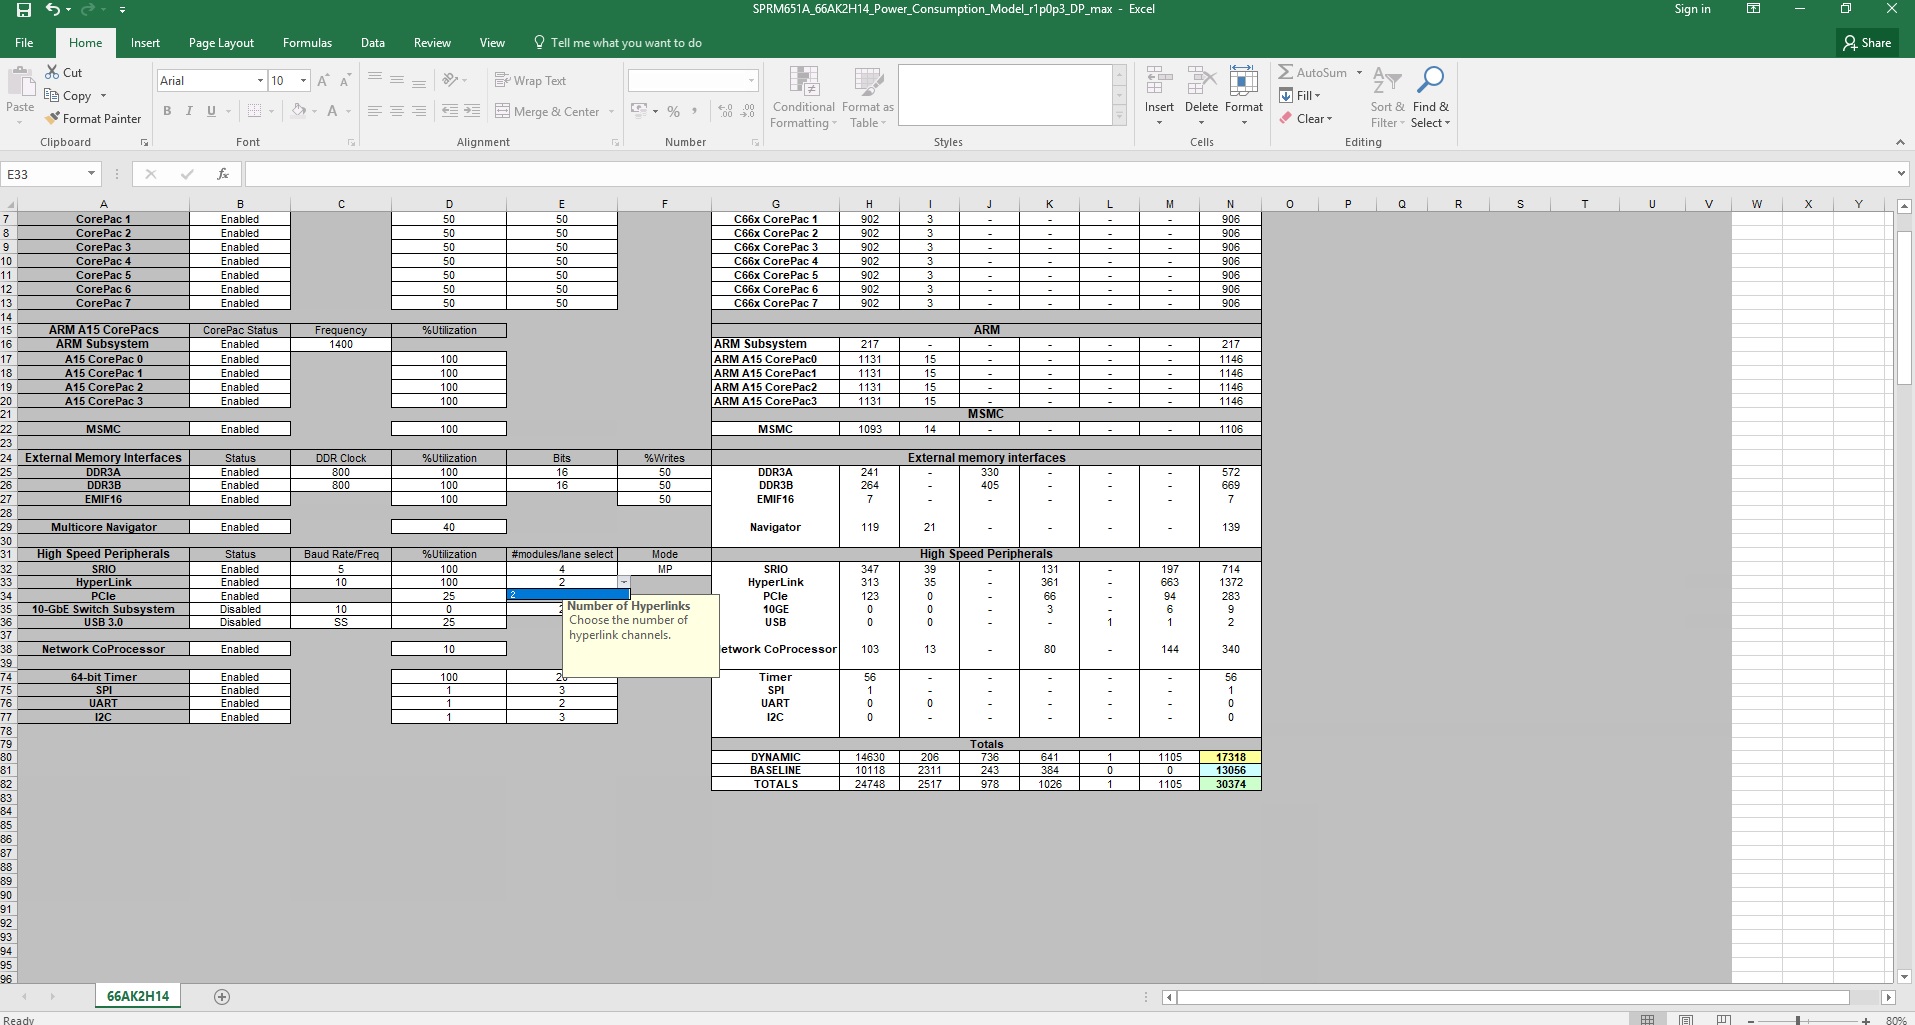The width and height of the screenshot is (1915, 1025).
Task: Collapse the ribbon with the chevron
Action: pos(1900,143)
